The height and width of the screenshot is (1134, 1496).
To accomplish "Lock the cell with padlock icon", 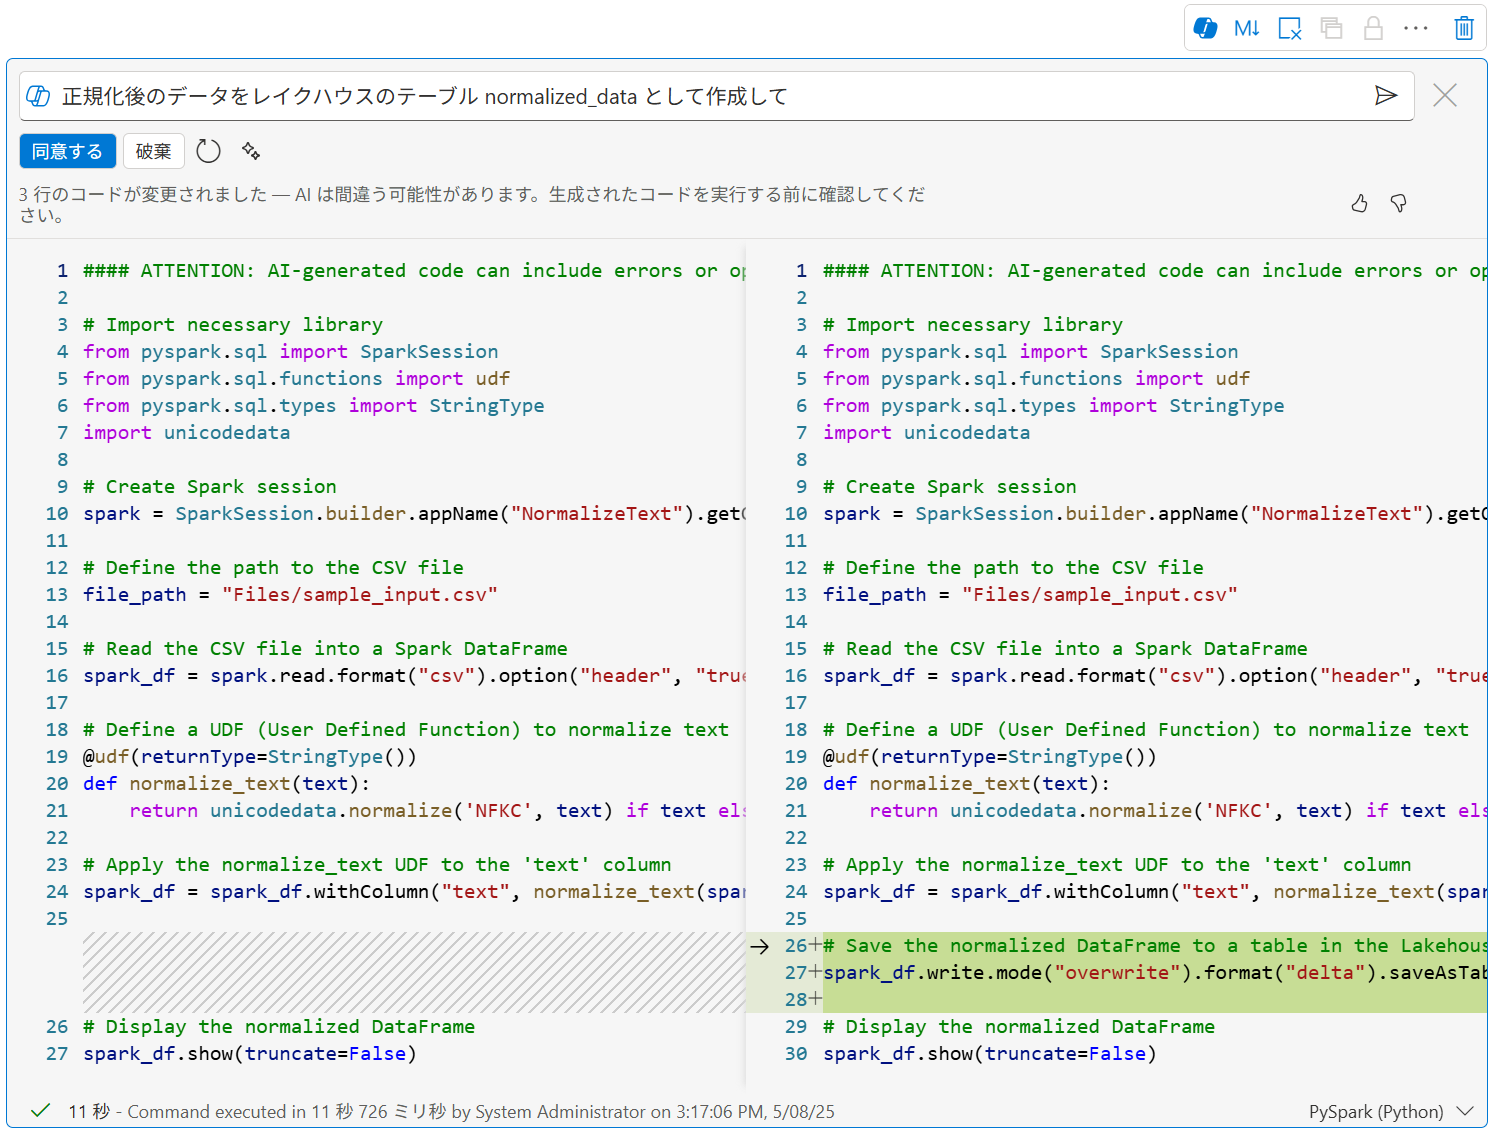I will click(x=1374, y=28).
